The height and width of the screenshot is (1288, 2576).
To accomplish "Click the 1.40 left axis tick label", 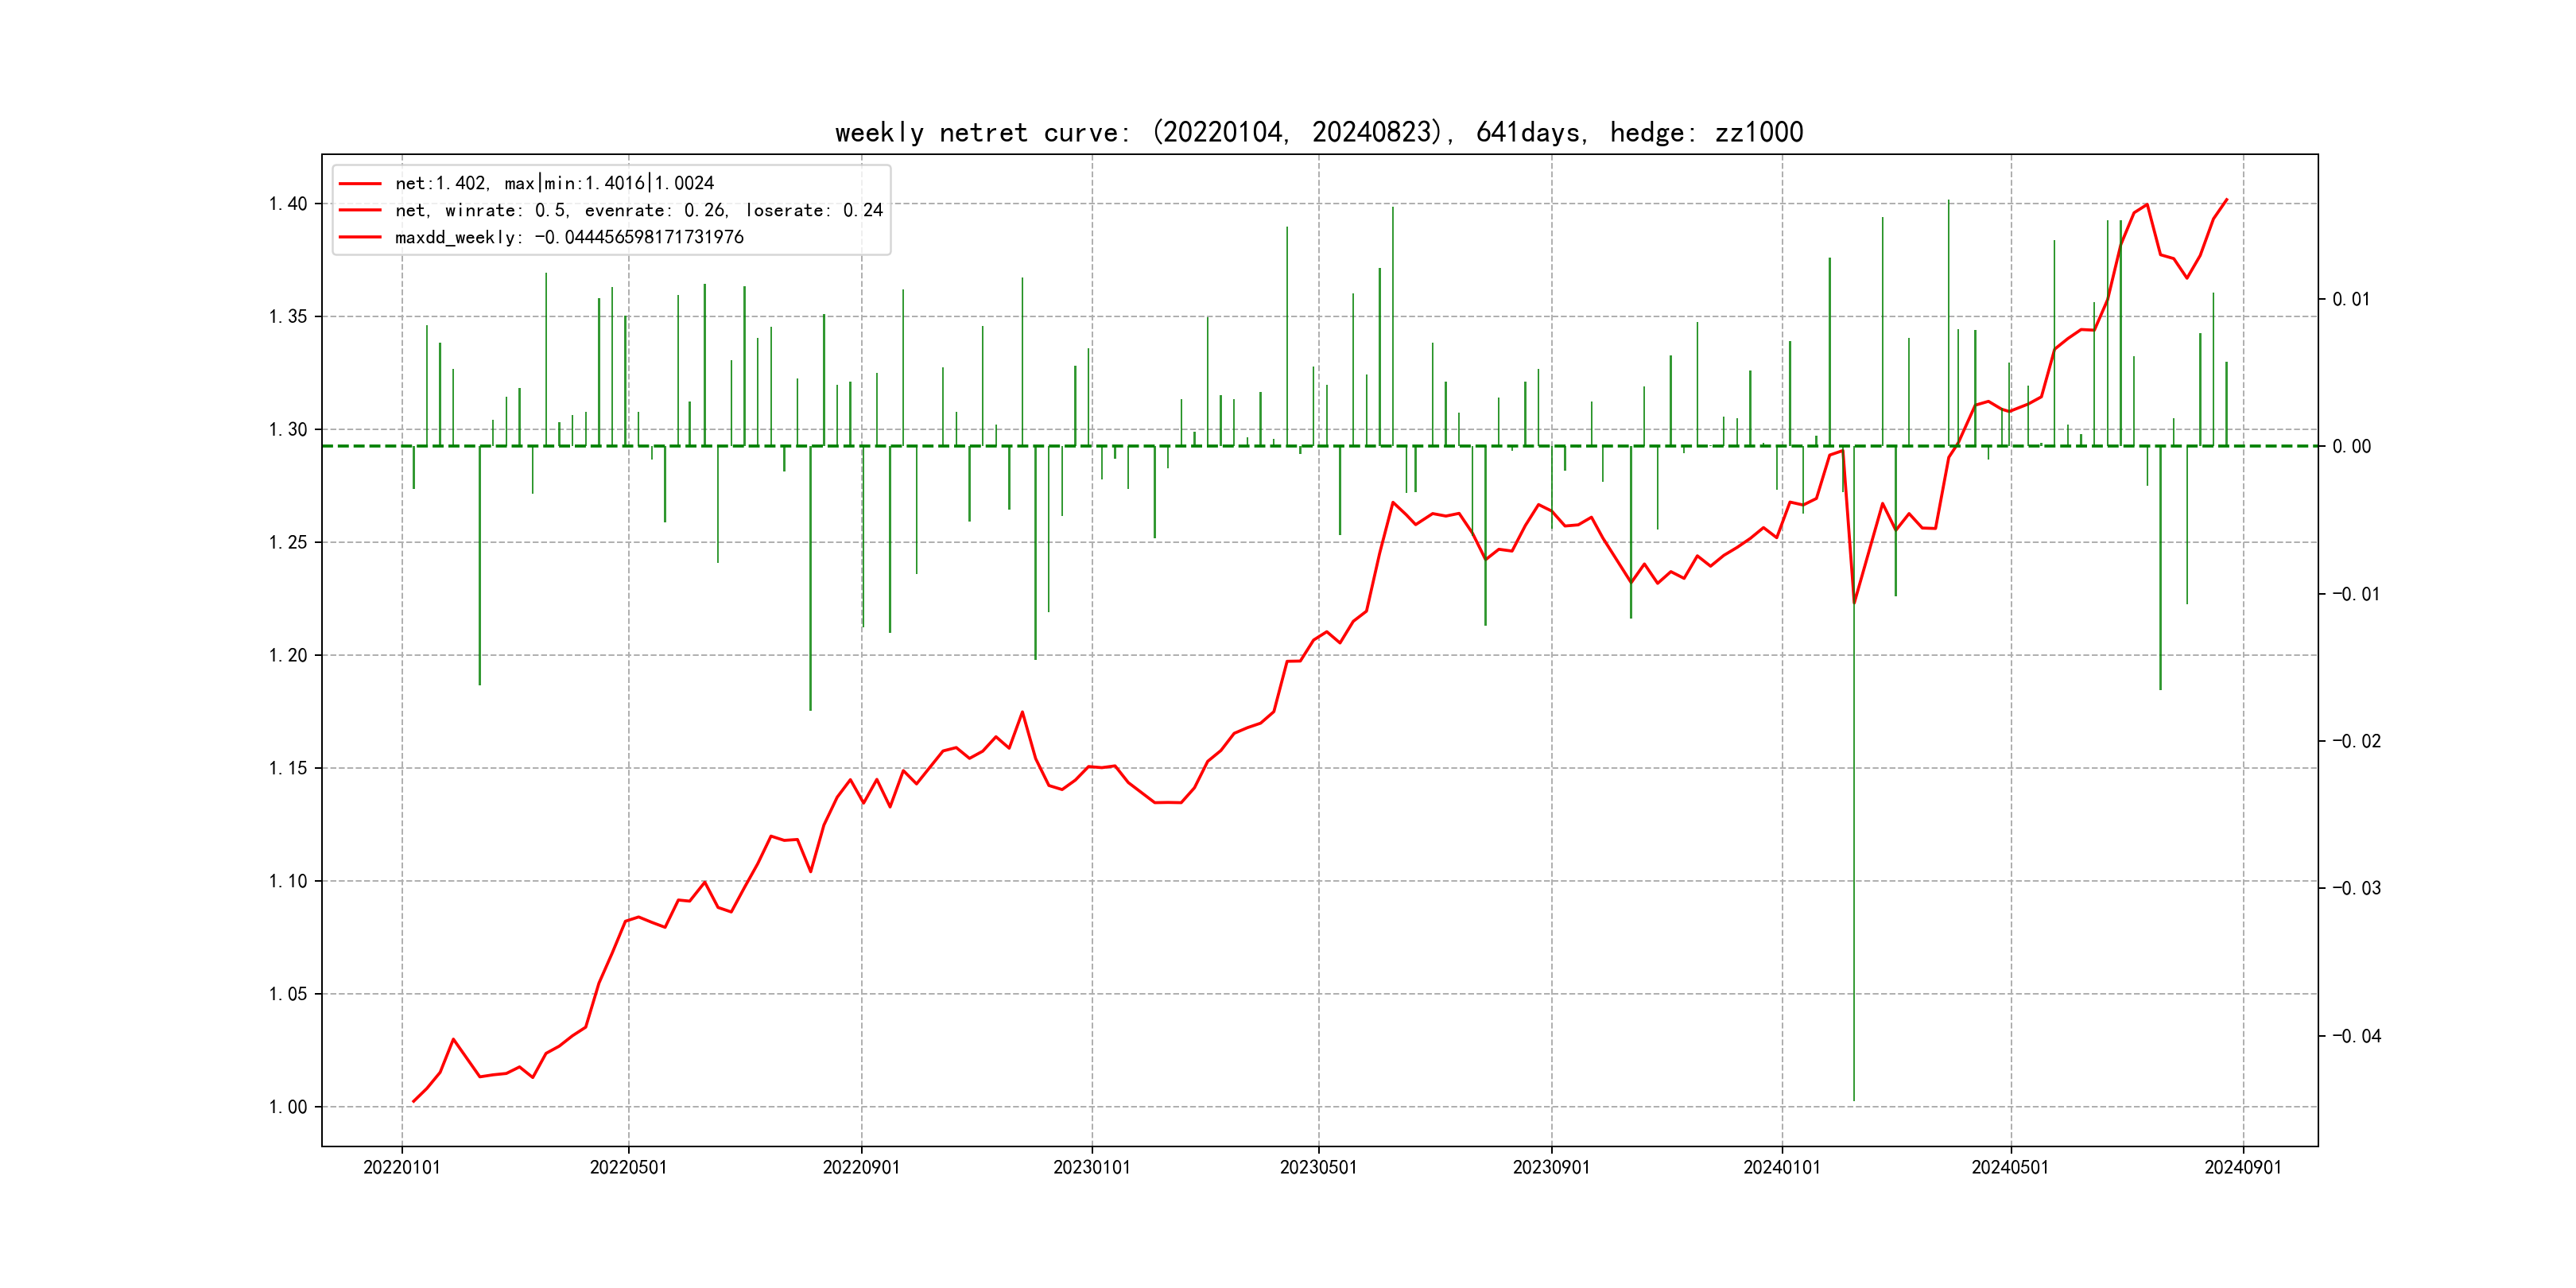I will pos(288,204).
